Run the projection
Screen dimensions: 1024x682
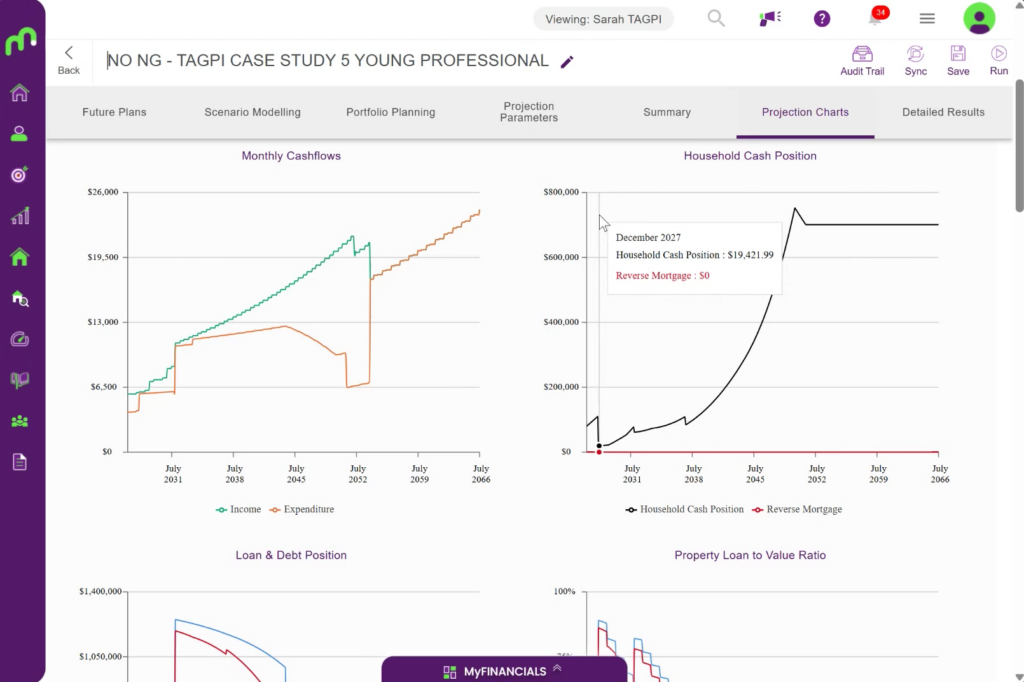coord(999,61)
